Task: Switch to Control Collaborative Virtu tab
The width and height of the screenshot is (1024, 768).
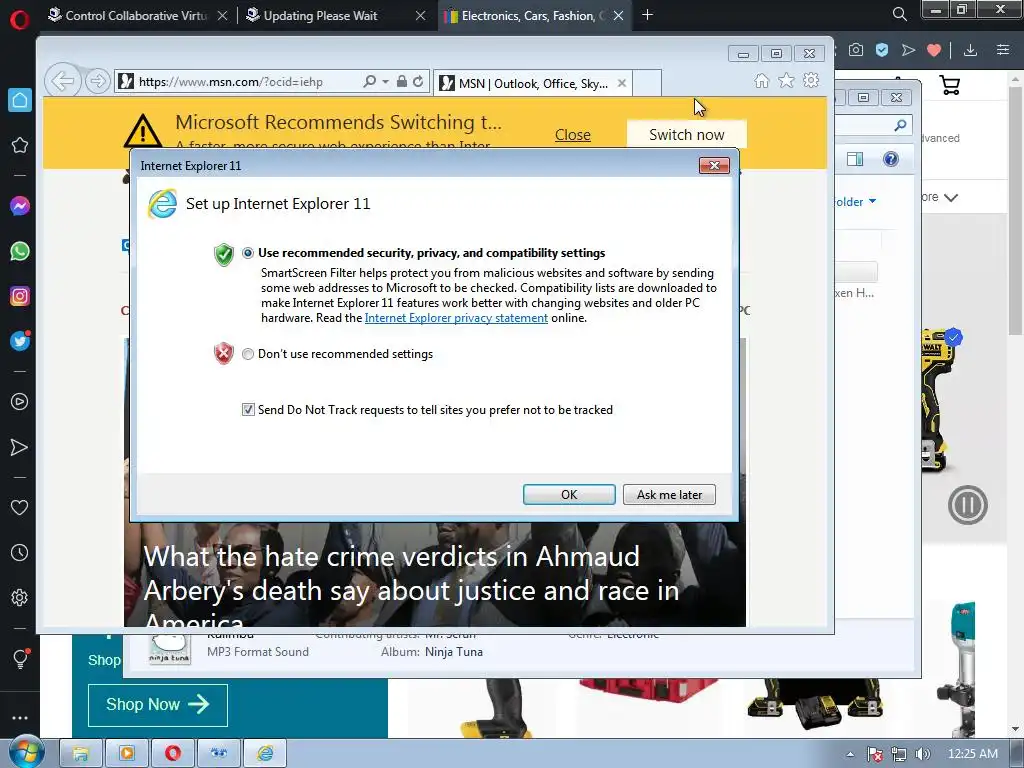Action: pos(138,16)
